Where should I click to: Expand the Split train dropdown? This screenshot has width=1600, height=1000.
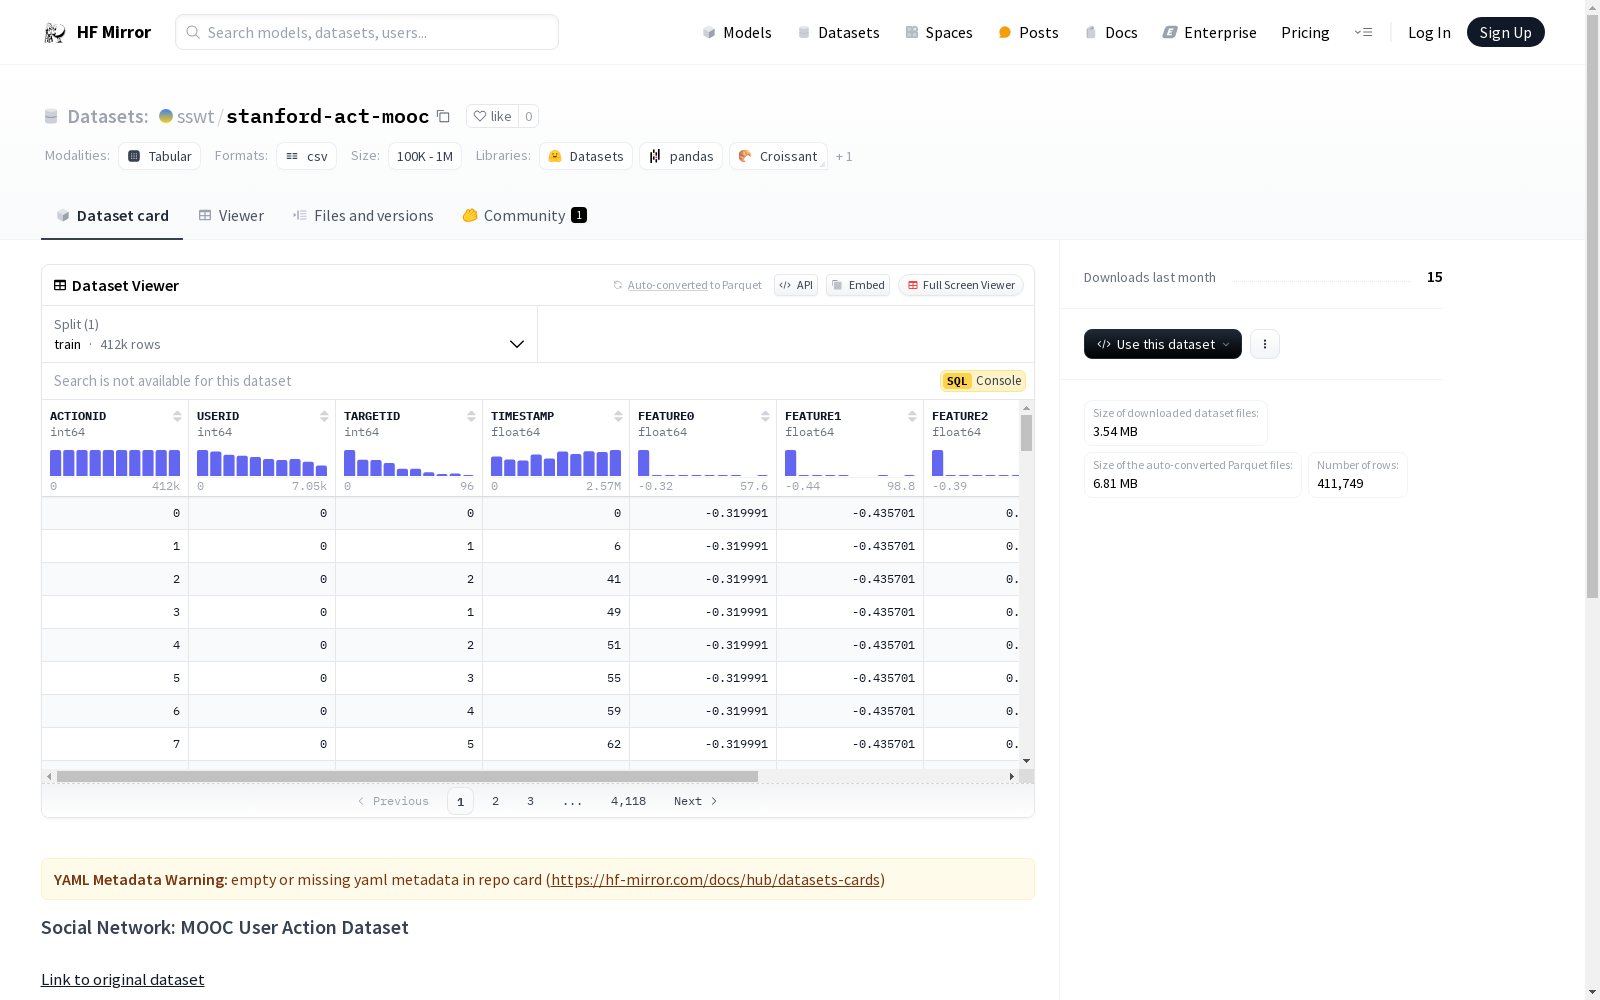[x=290, y=334]
